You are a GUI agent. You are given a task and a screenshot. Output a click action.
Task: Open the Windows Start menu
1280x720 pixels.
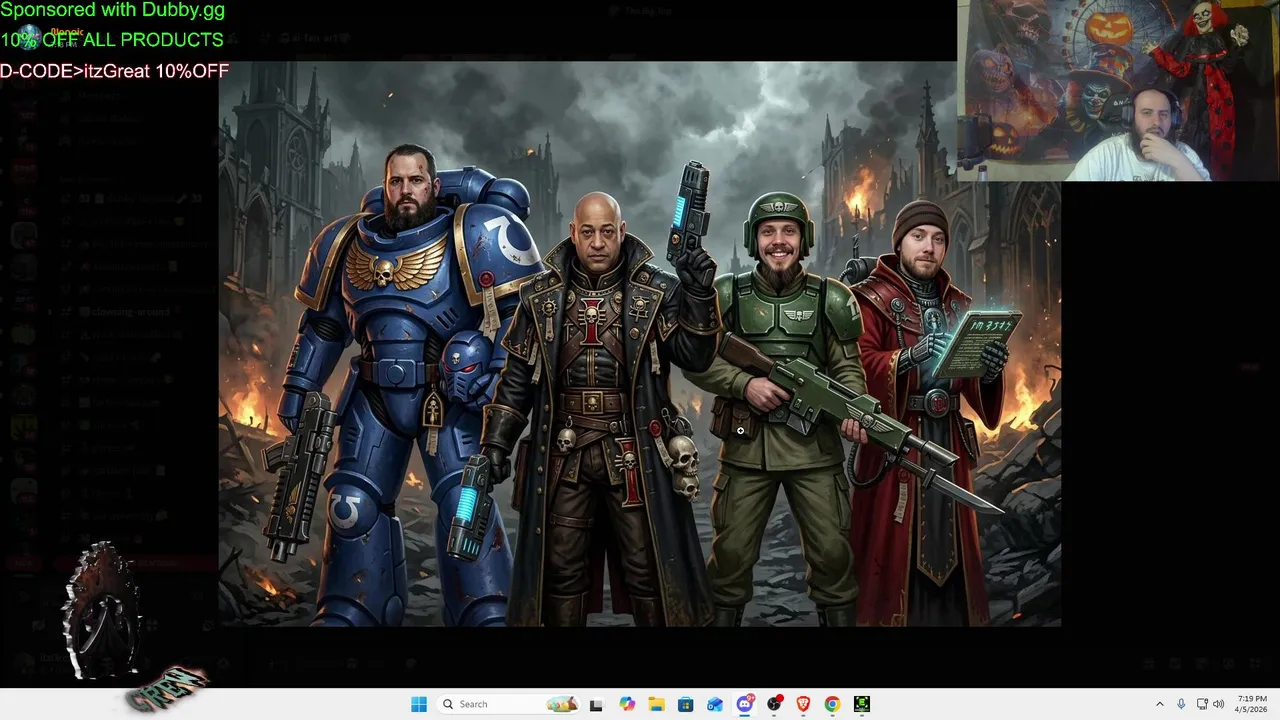(419, 704)
